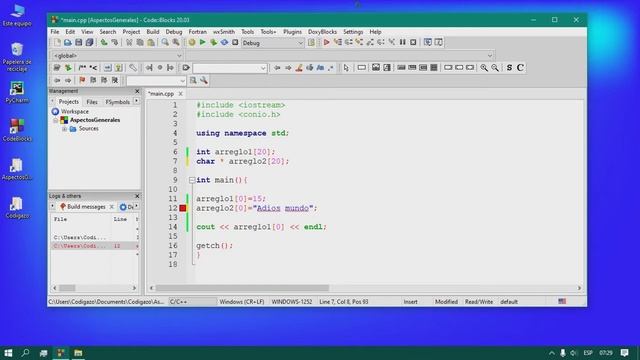Viewport: 640px width, 360px height.
Task: Switch to the FSymbols tab
Action: tap(118, 102)
